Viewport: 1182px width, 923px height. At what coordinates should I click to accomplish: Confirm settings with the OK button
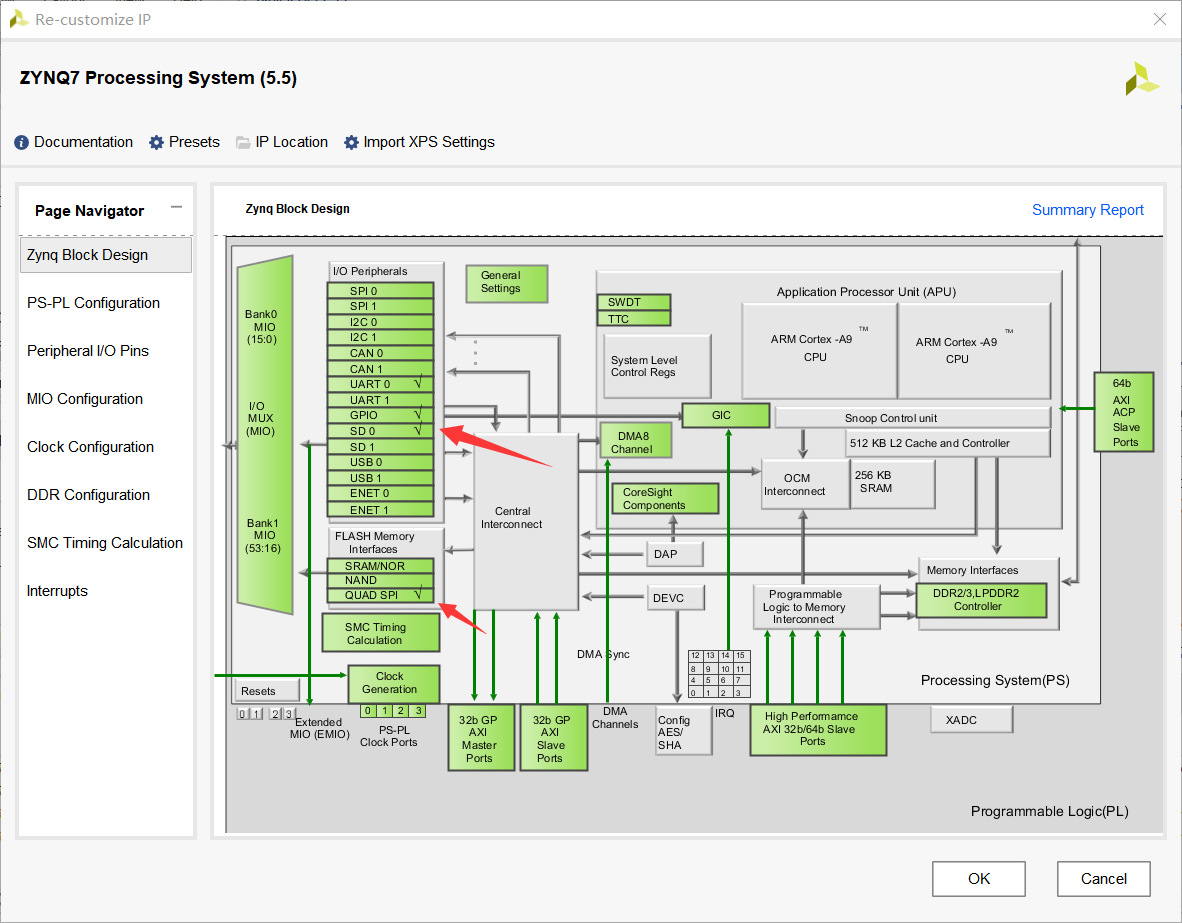[978, 878]
